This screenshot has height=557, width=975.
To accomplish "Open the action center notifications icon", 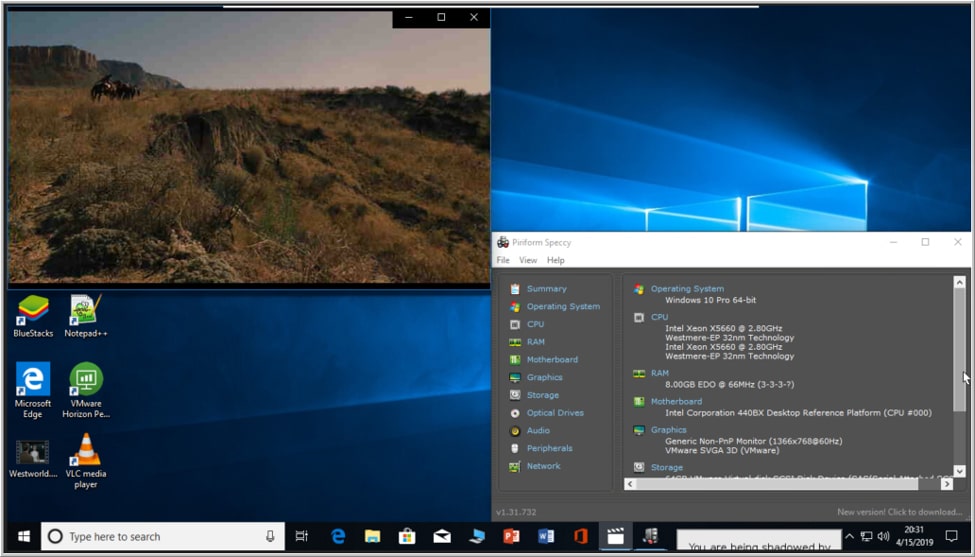I will [951, 536].
